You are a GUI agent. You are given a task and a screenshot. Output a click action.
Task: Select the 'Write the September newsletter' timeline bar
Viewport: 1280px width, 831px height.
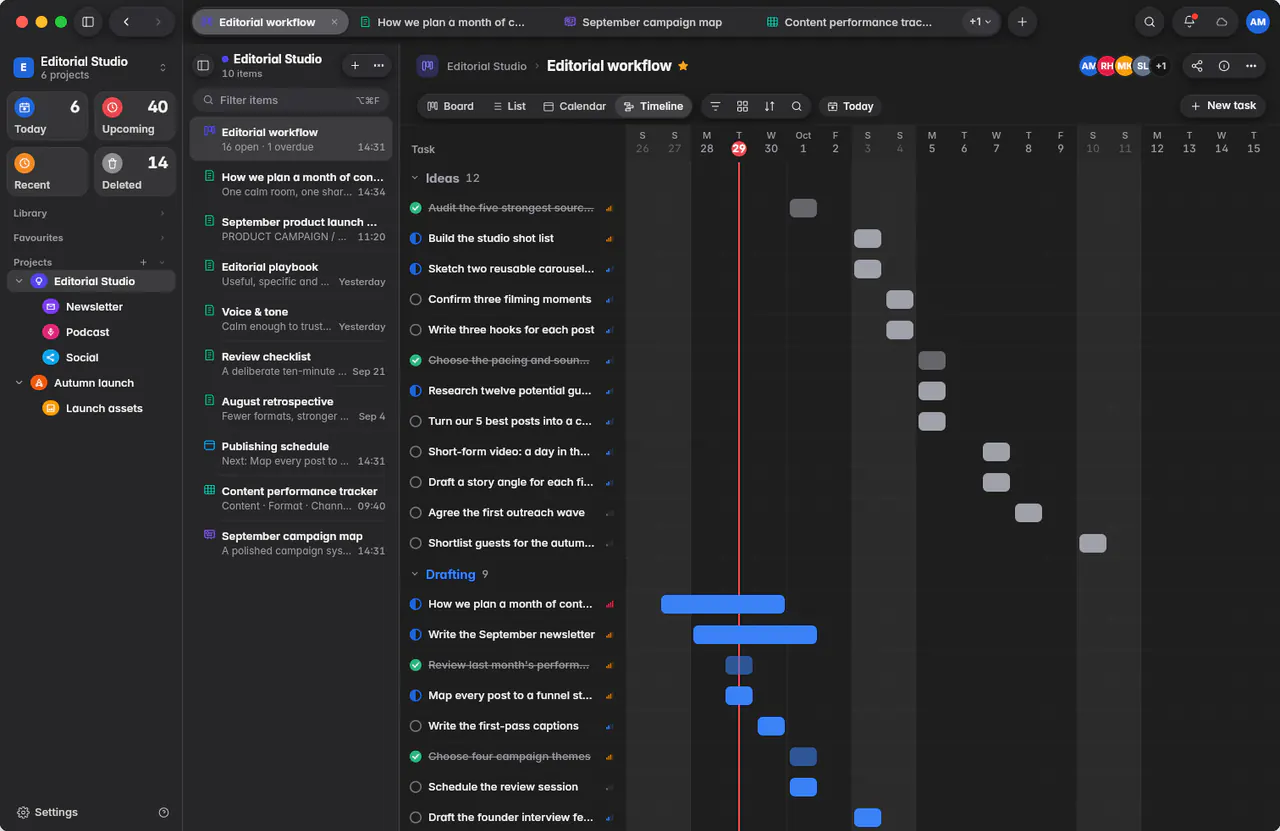(755, 635)
